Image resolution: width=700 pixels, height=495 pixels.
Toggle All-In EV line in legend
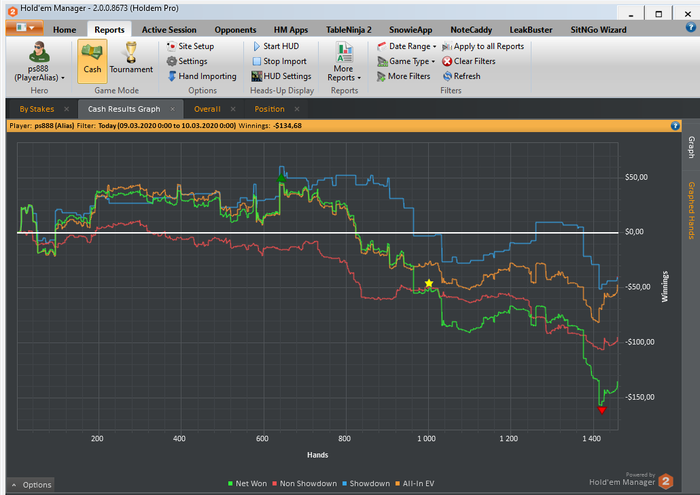(415, 483)
